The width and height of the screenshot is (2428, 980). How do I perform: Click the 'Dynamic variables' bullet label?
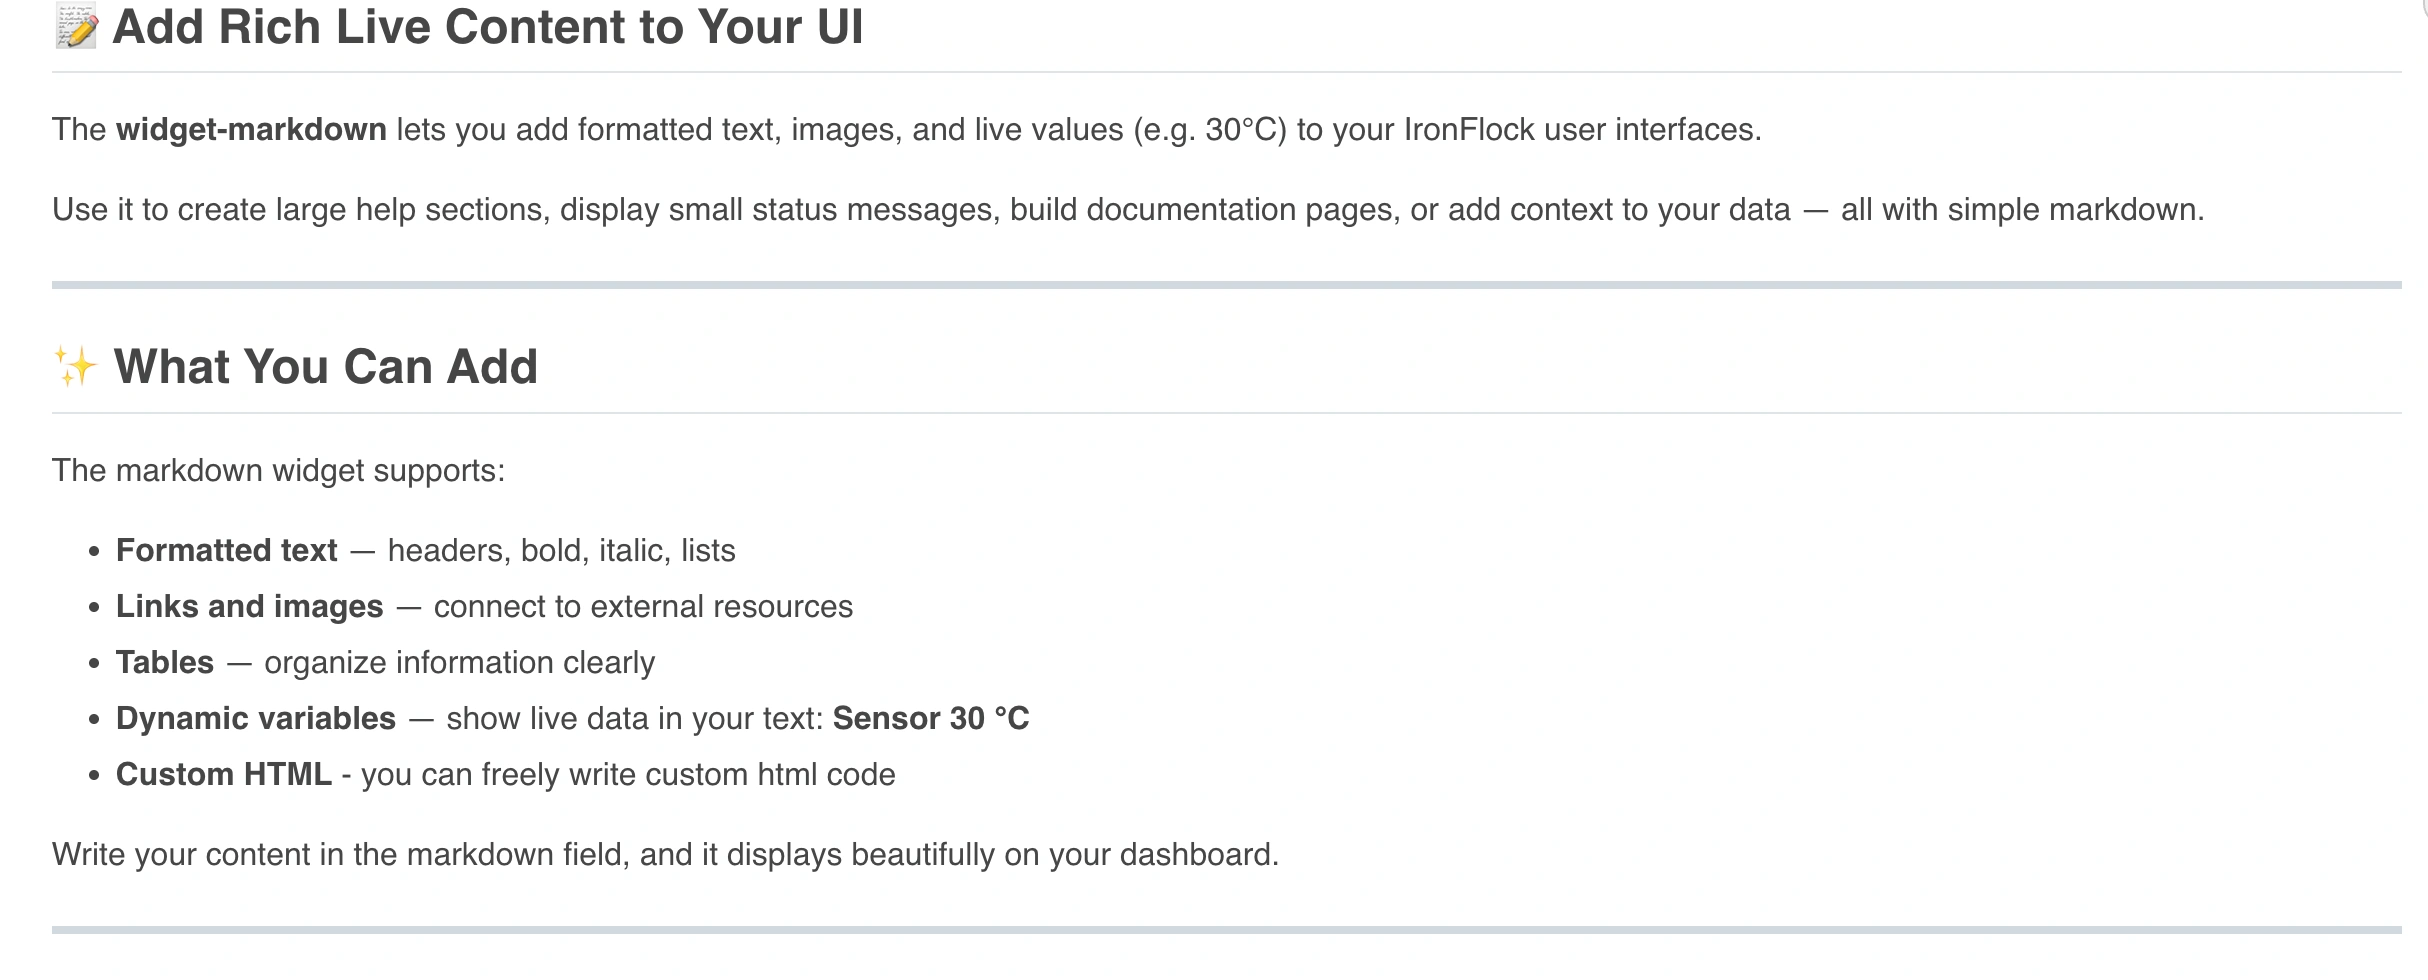click(x=256, y=719)
